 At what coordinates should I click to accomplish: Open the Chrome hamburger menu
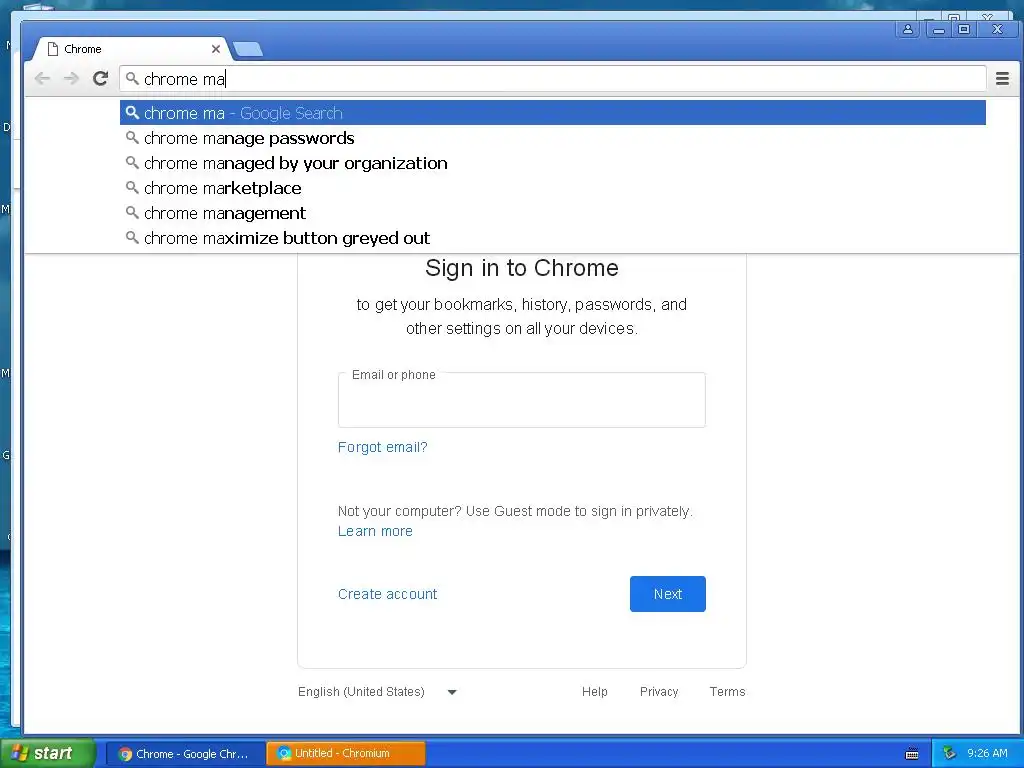[1002, 79]
